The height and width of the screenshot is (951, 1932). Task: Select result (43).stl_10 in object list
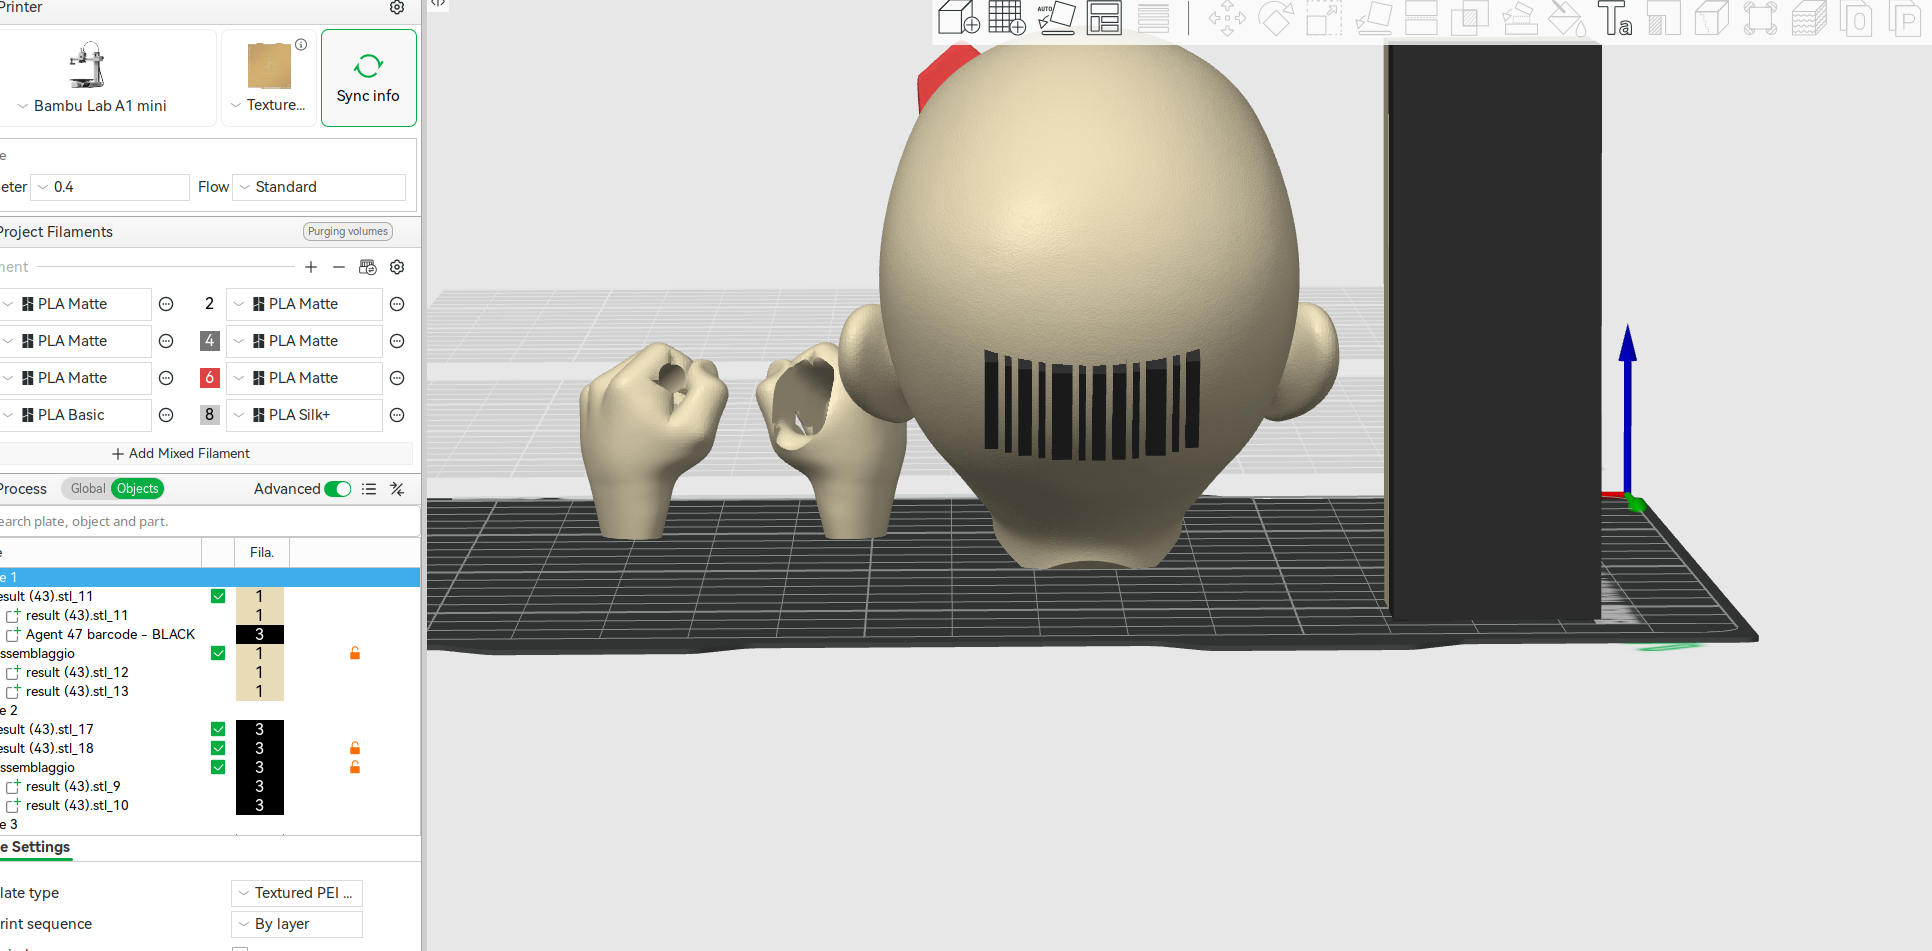click(77, 806)
